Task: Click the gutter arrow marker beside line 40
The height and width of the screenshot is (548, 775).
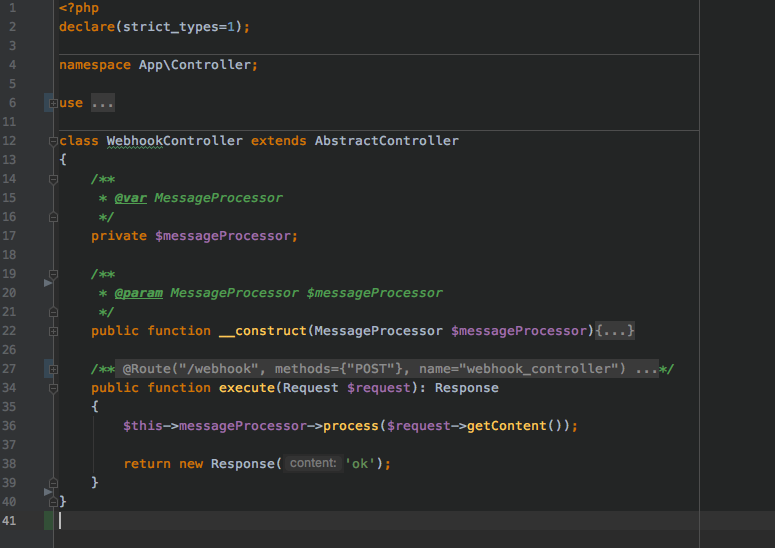Action: tap(47, 492)
